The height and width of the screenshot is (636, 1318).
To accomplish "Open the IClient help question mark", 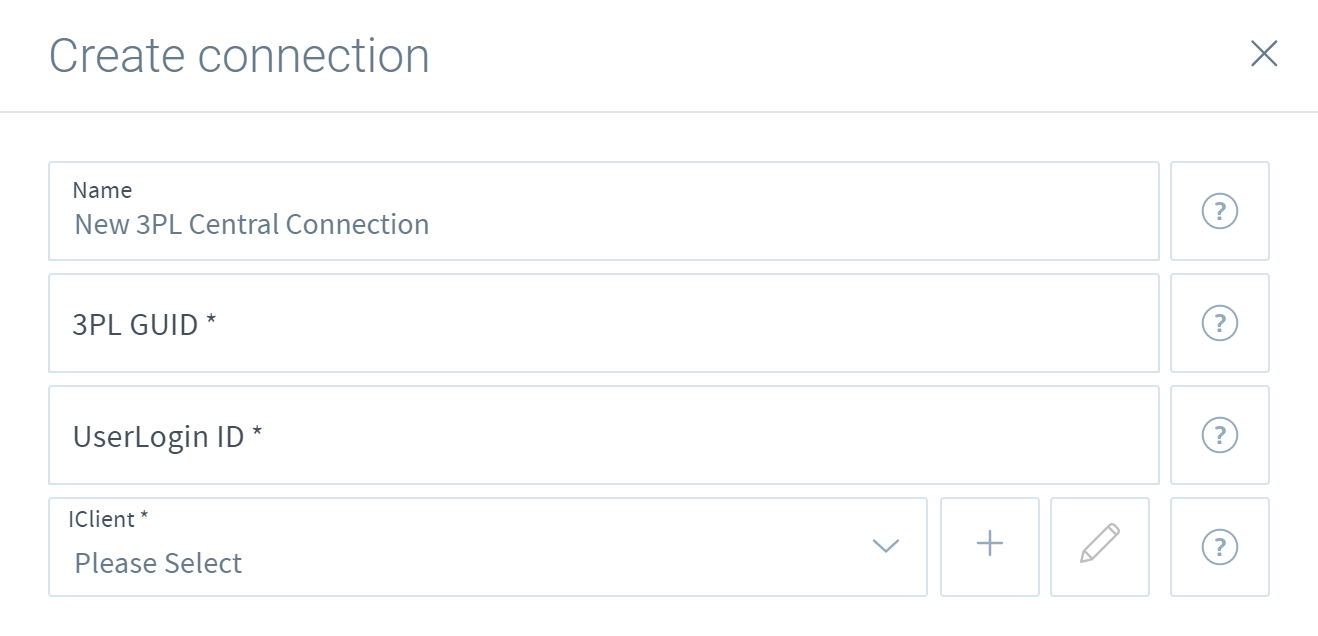I will (x=1220, y=547).
